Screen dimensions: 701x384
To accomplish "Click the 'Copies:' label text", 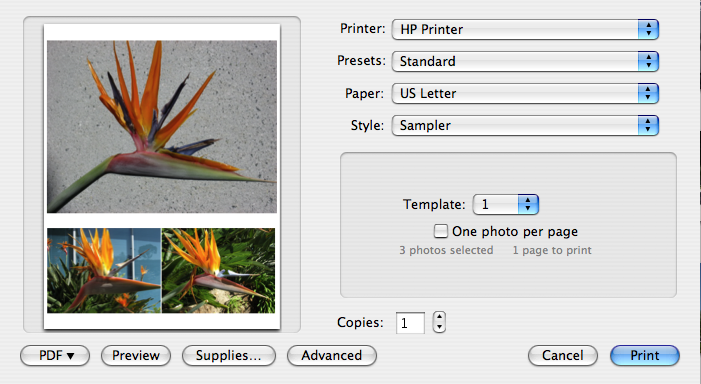I will 360,322.
